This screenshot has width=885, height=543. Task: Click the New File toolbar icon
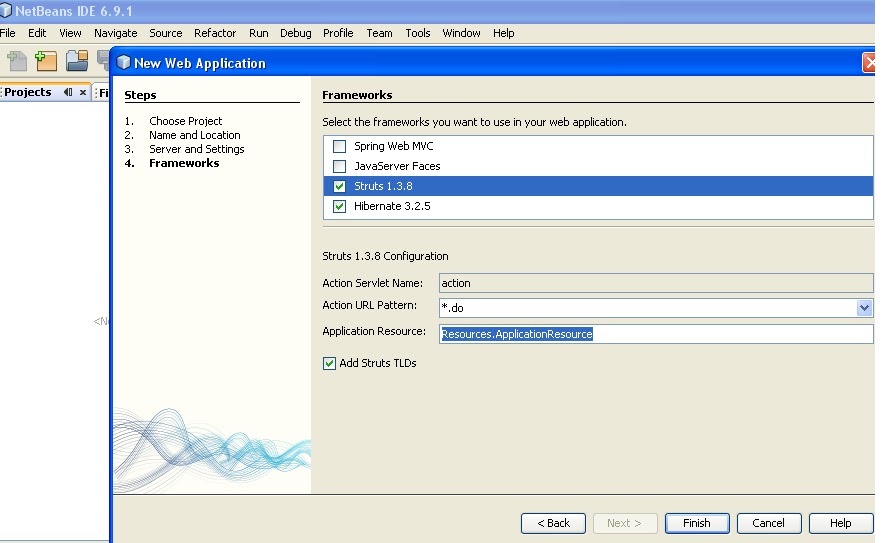(x=17, y=60)
